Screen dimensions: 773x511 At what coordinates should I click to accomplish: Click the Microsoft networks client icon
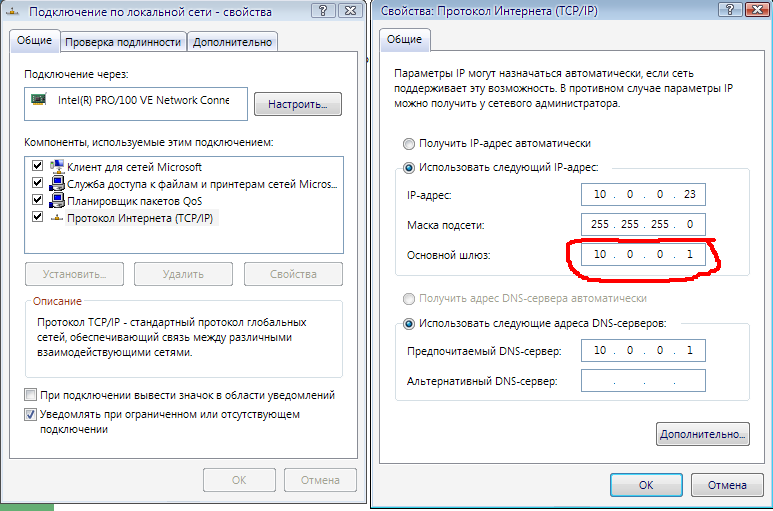click(x=57, y=167)
